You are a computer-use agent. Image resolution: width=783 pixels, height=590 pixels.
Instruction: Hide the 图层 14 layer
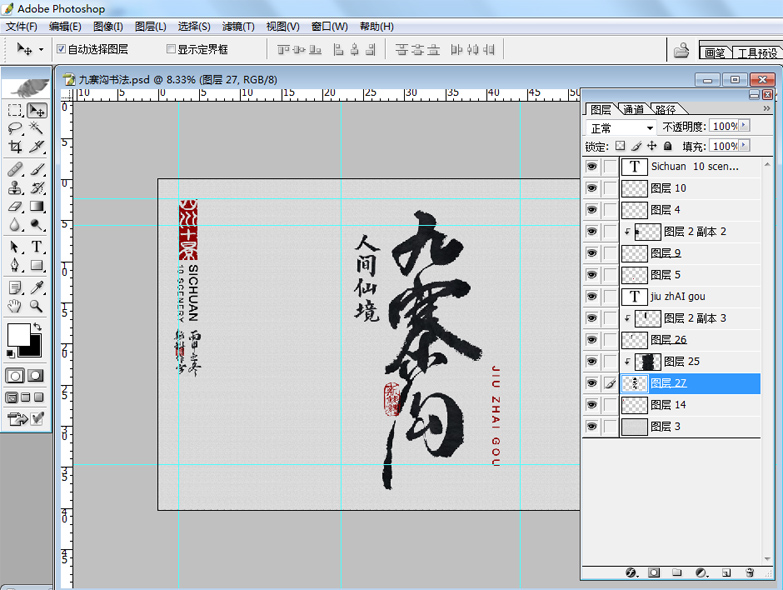[x=592, y=405]
